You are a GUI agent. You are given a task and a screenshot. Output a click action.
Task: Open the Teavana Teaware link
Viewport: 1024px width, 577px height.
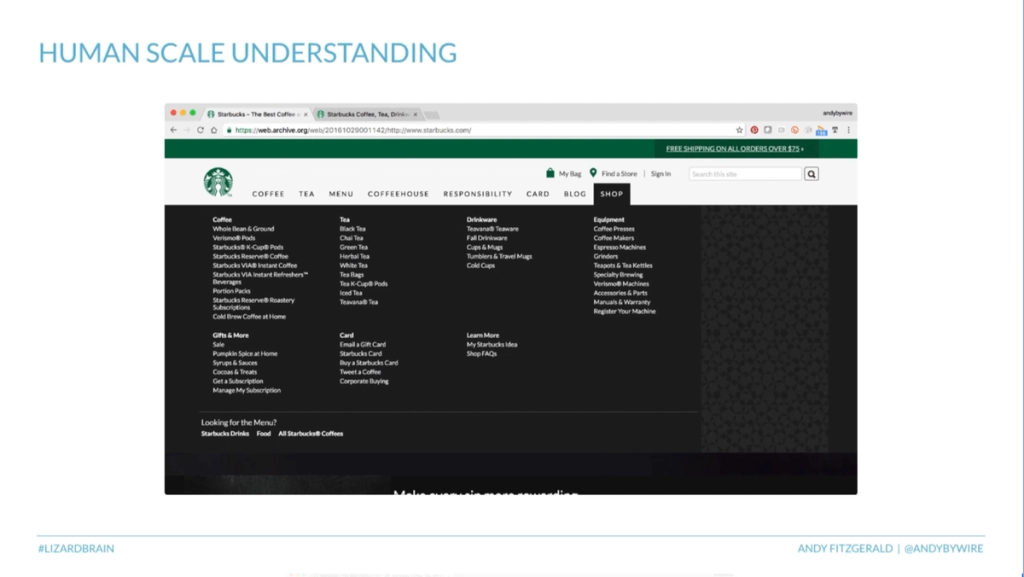(492, 229)
